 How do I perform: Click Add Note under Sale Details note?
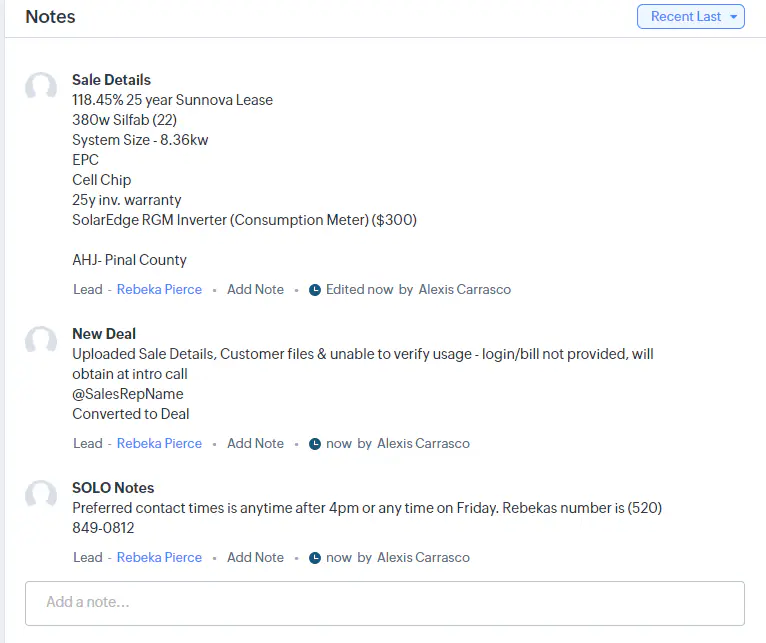(255, 289)
